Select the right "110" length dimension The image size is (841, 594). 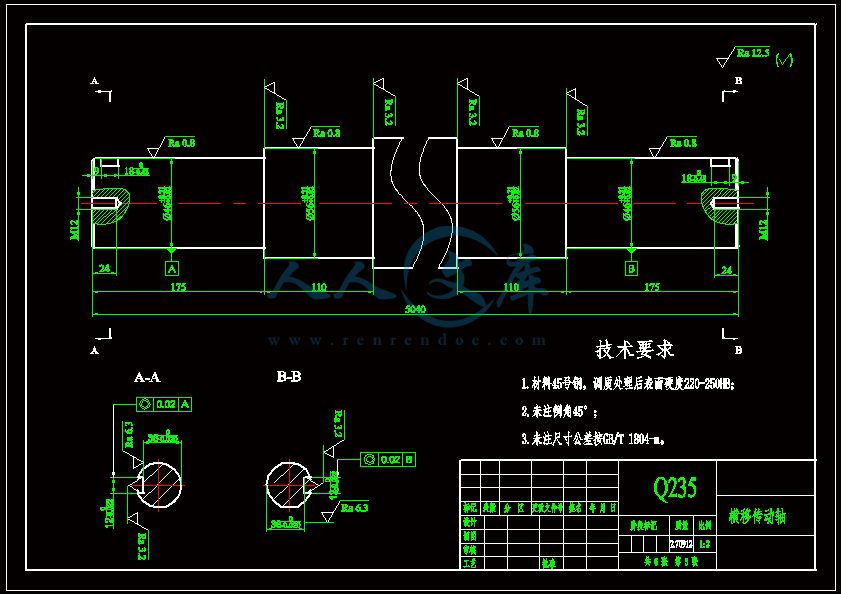pos(511,287)
